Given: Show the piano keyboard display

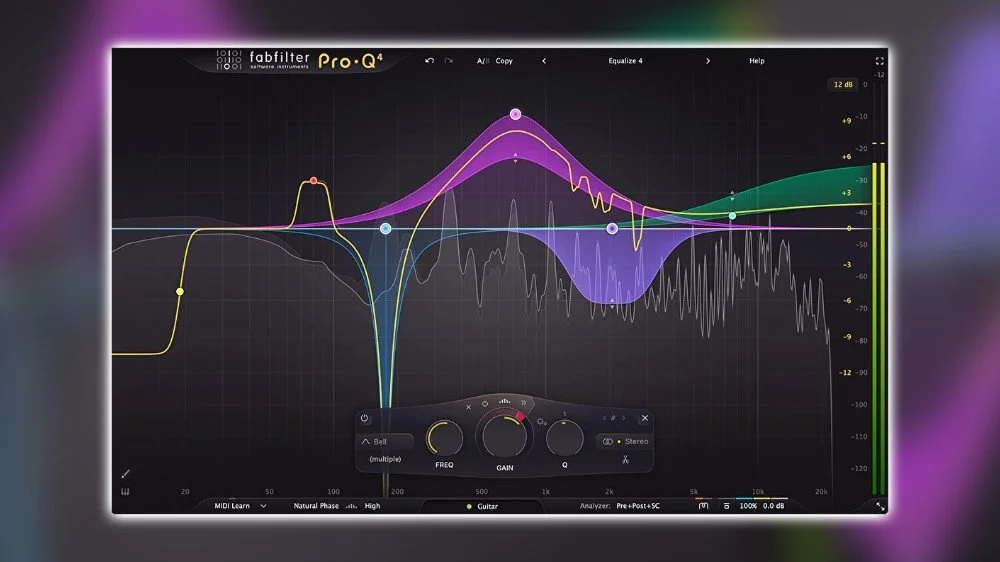Looking at the screenshot, I should click(125, 491).
